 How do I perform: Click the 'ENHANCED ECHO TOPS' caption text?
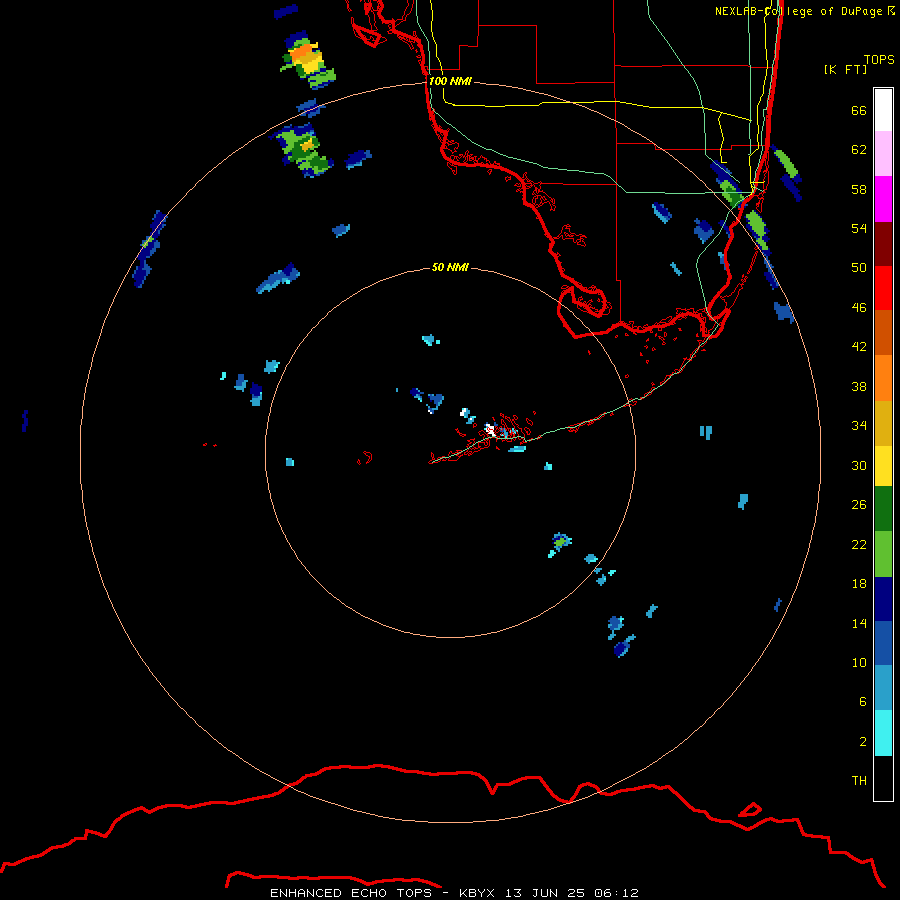pyautogui.click(x=351, y=893)
